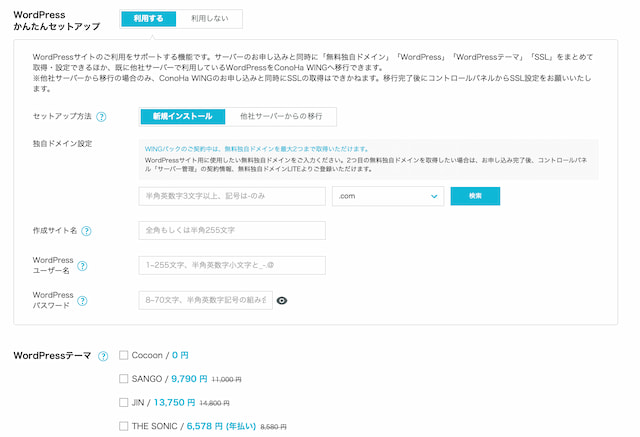Check the Cocoon theme checkbox
640x437 pixels.
tap(123, 355)
